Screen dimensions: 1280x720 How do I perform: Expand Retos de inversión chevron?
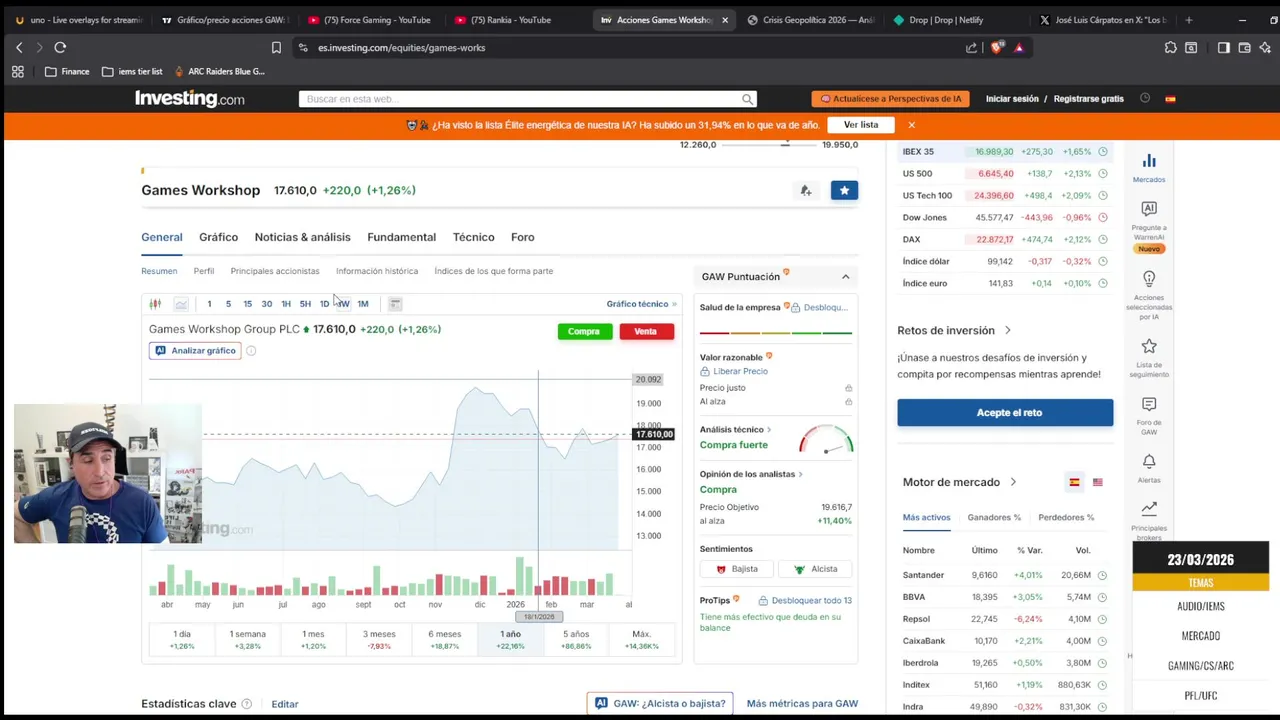[x=1007, y=330]
